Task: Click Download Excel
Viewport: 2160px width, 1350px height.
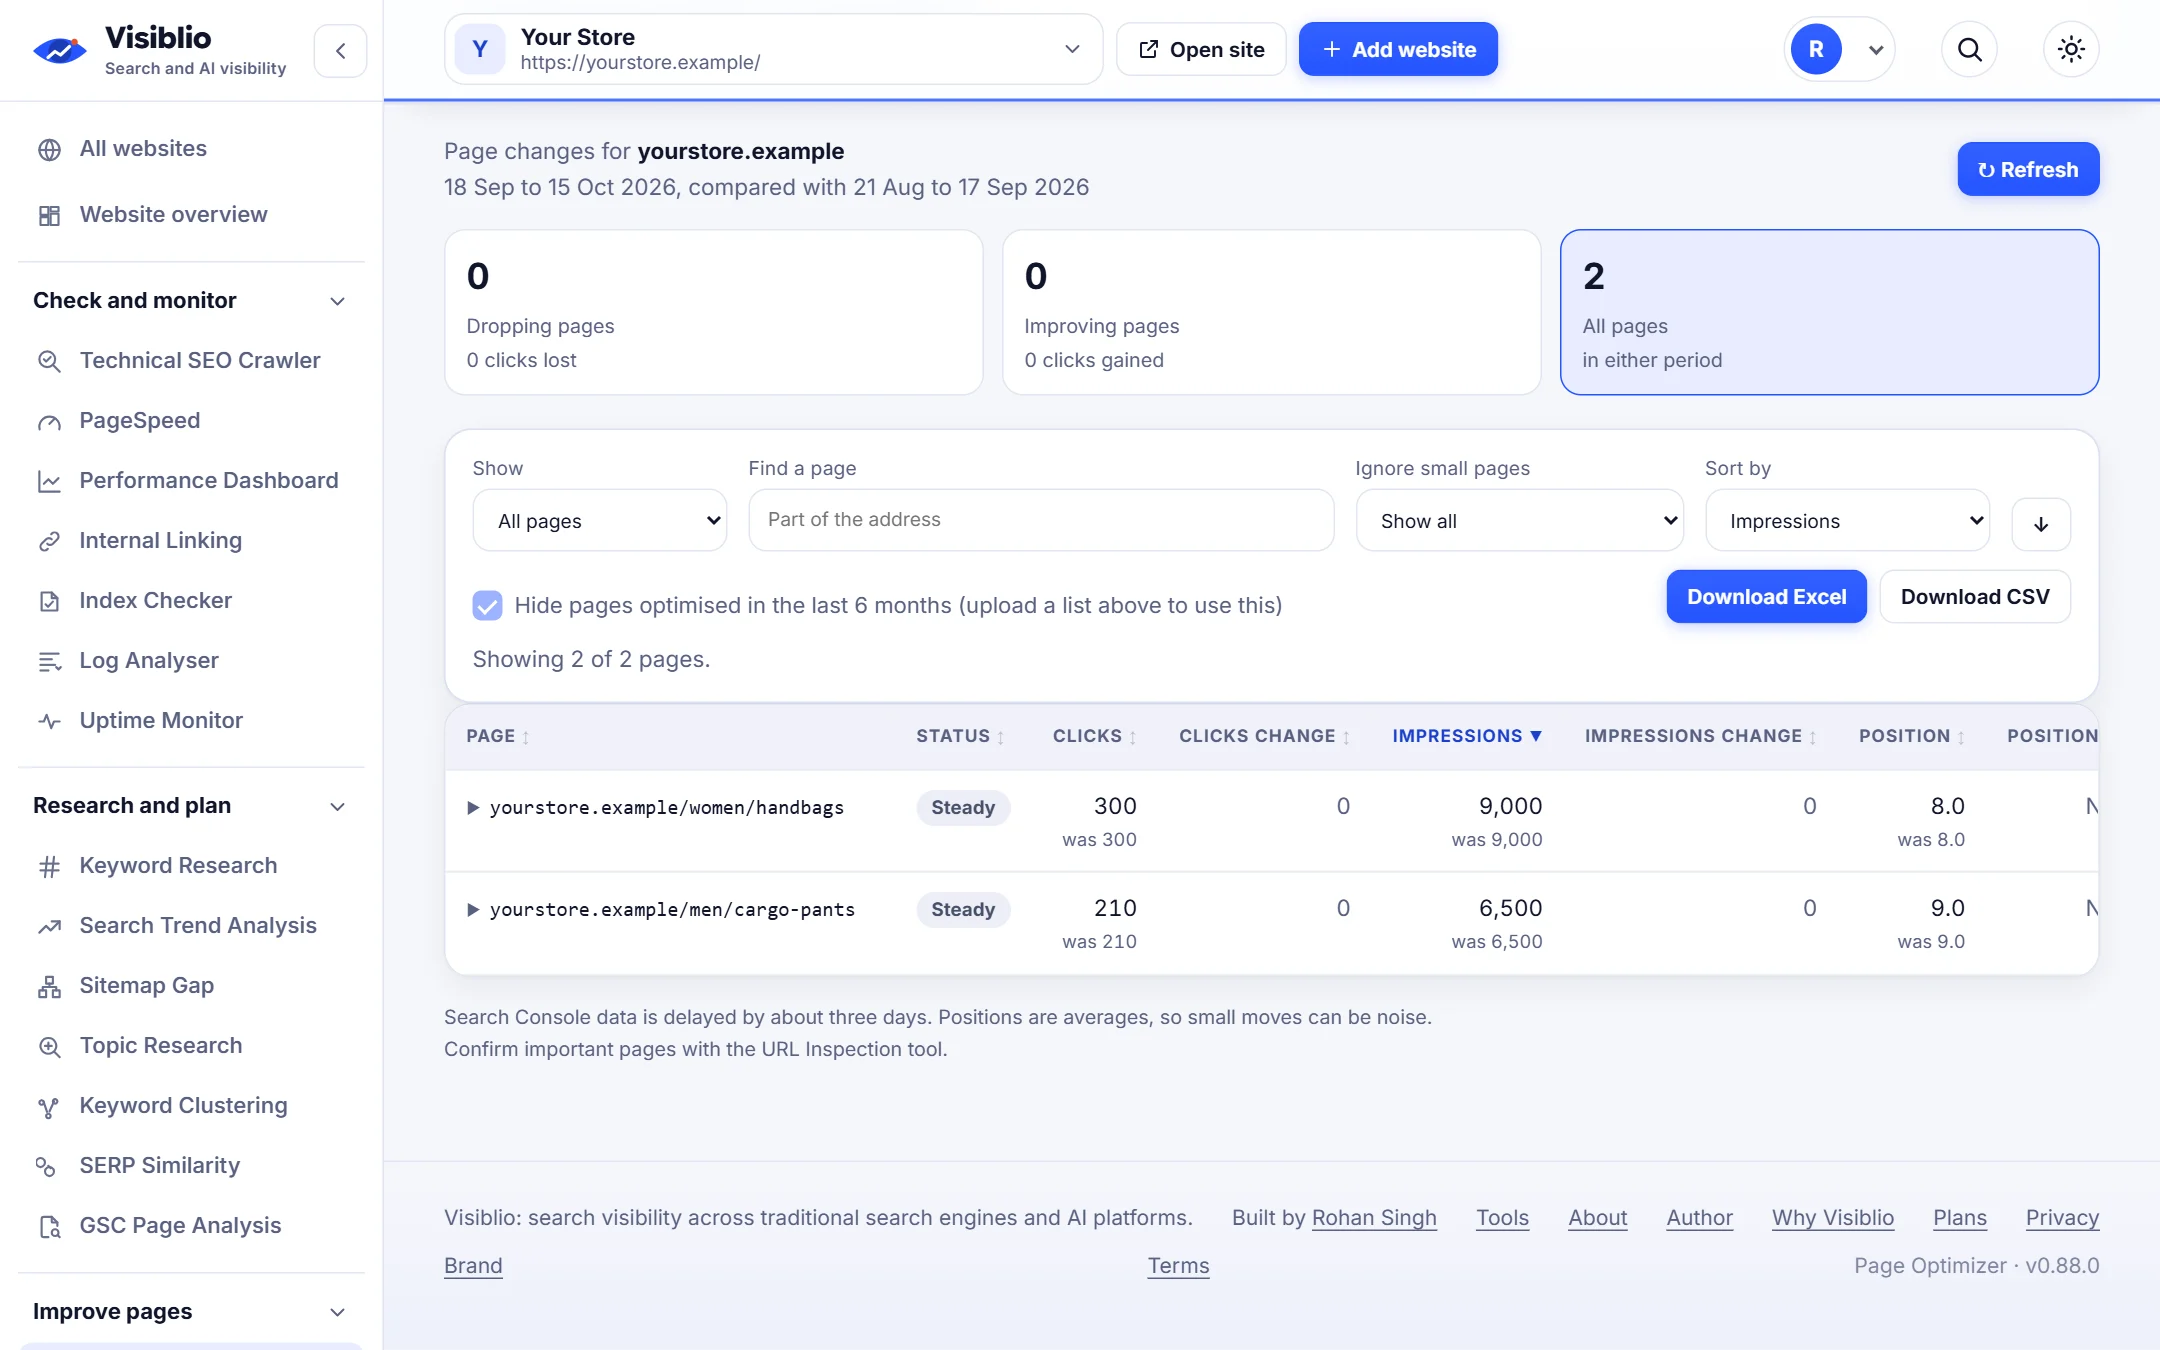Action: (1766, 597)
